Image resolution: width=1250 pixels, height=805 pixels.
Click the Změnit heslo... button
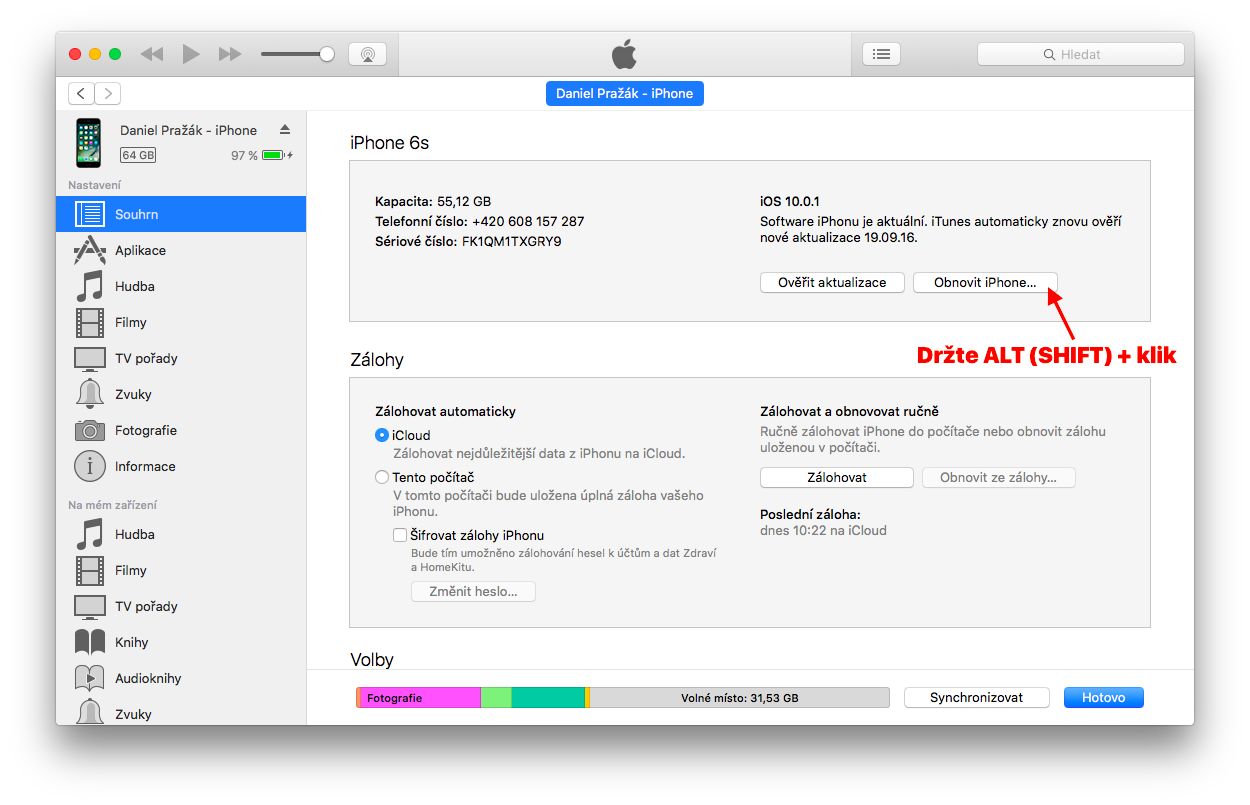point(473,591)
